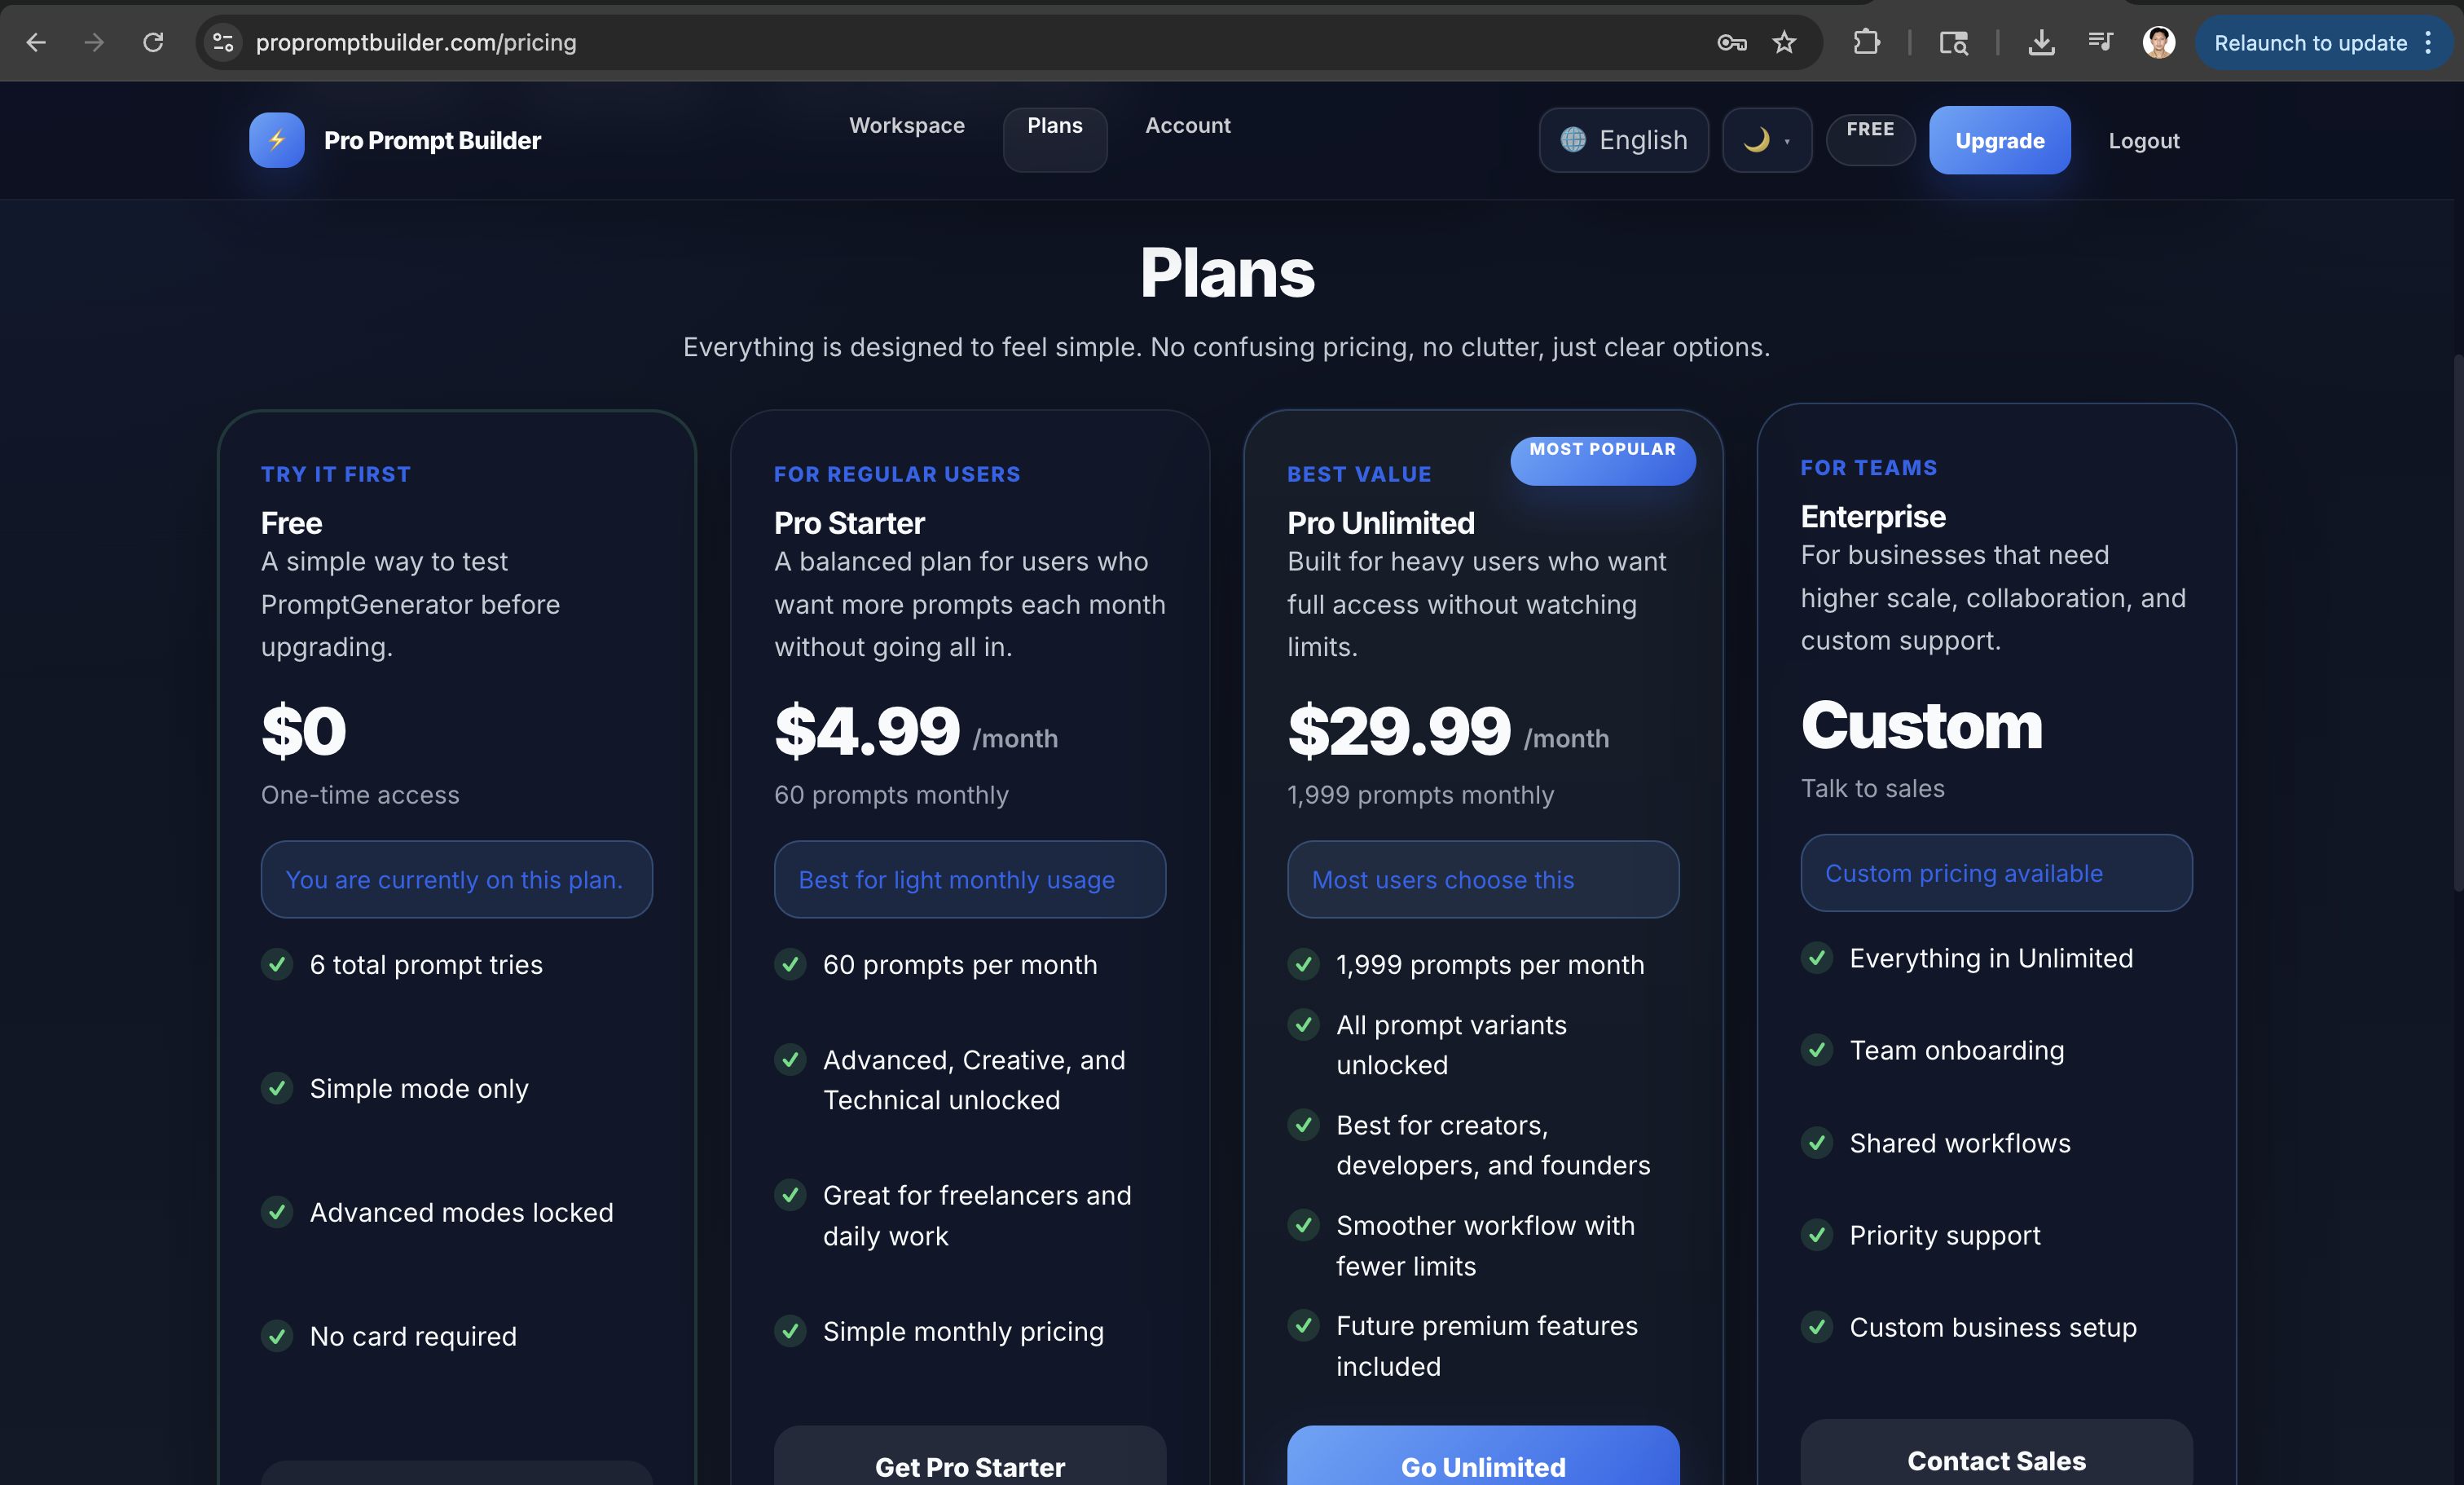The image size is (2464, 1485).
Task: Click the extensions puzzle icon
Action: pos(1867,42)
